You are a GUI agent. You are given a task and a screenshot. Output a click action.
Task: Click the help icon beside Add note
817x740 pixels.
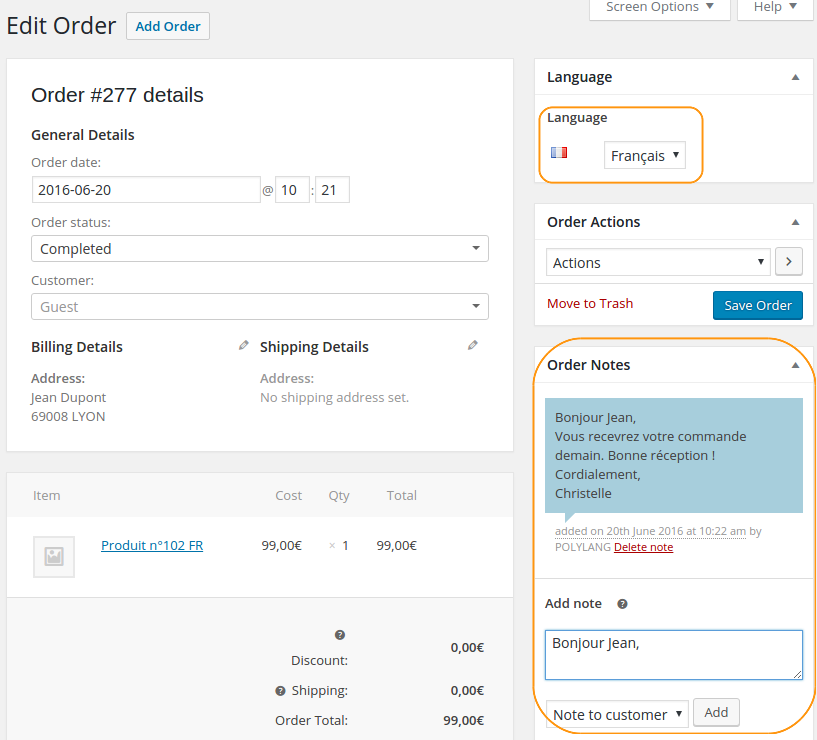click(x=622, y=604)
